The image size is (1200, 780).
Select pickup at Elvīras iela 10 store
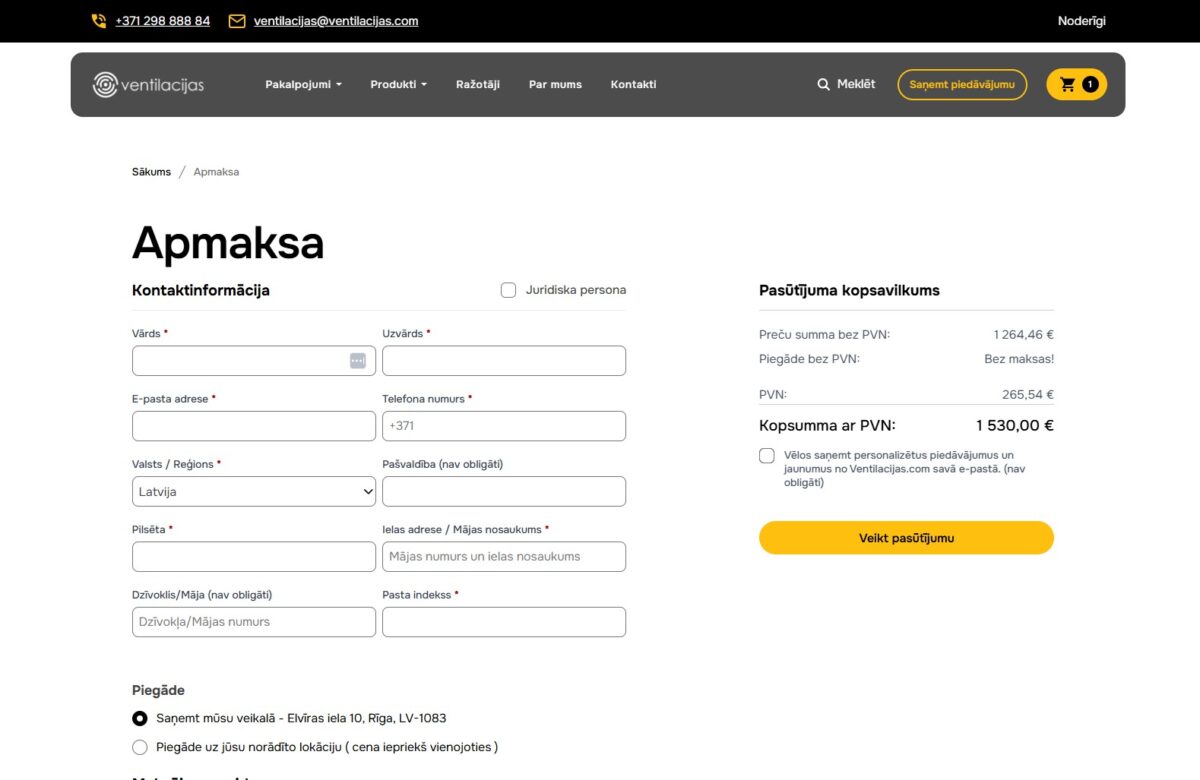[140, 718]
